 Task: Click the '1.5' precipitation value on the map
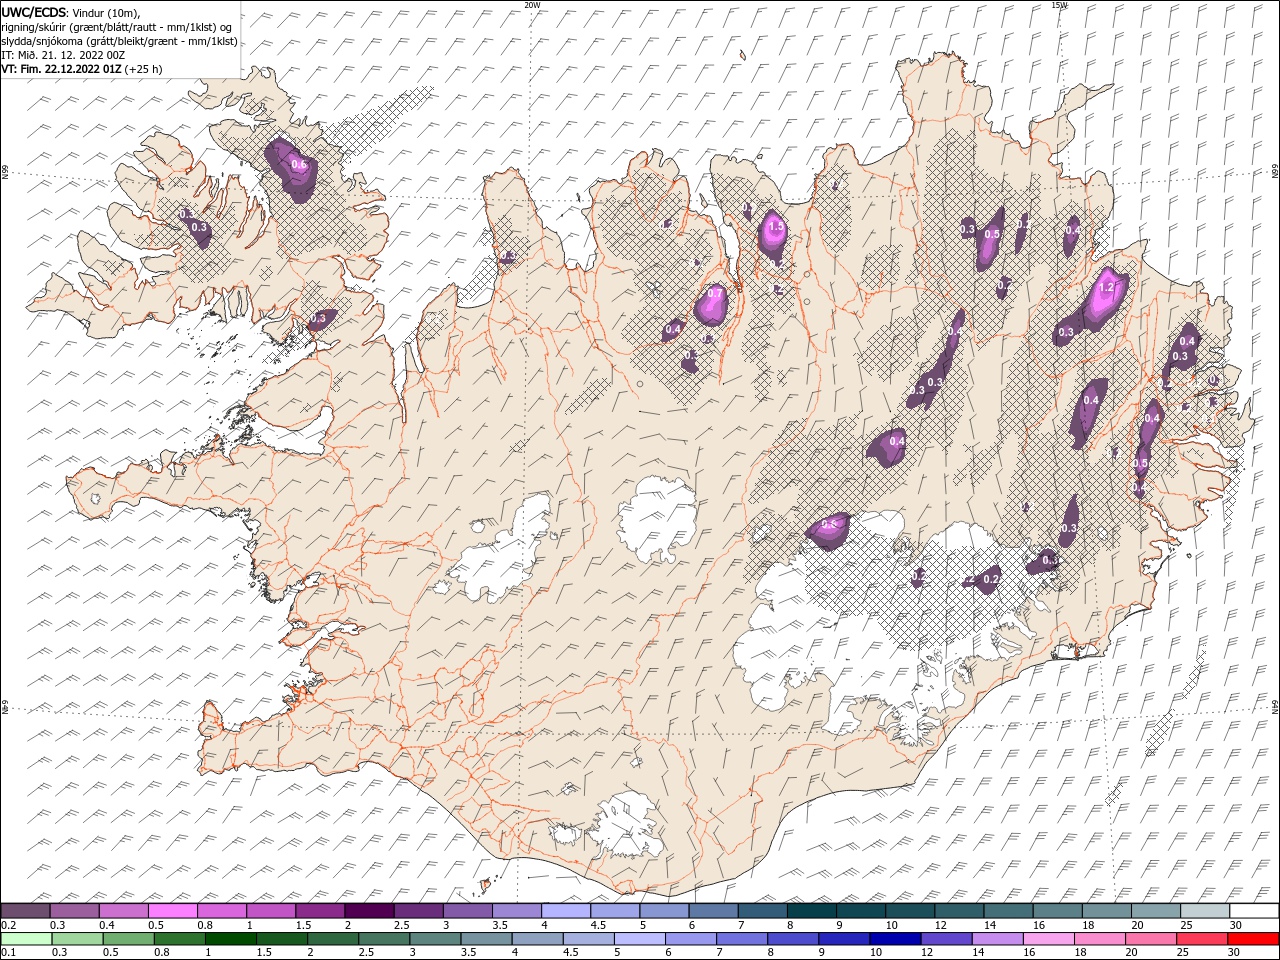click(775, 227)
